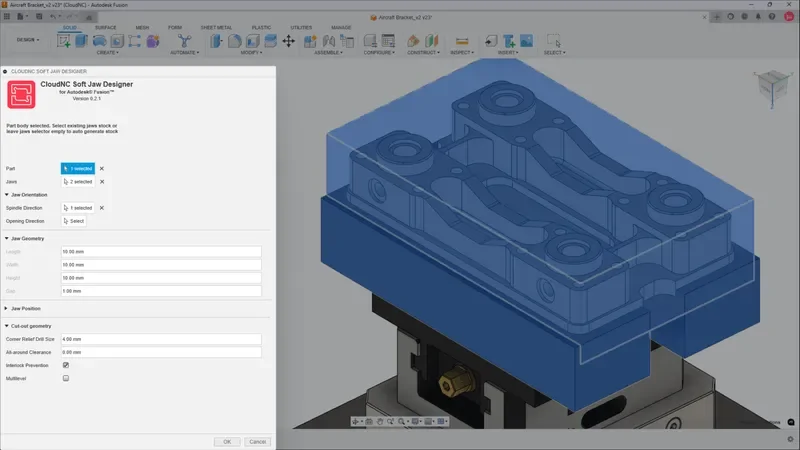Open the Assemble dropdown menu
800x450 pixels.
tap(328, 53)
